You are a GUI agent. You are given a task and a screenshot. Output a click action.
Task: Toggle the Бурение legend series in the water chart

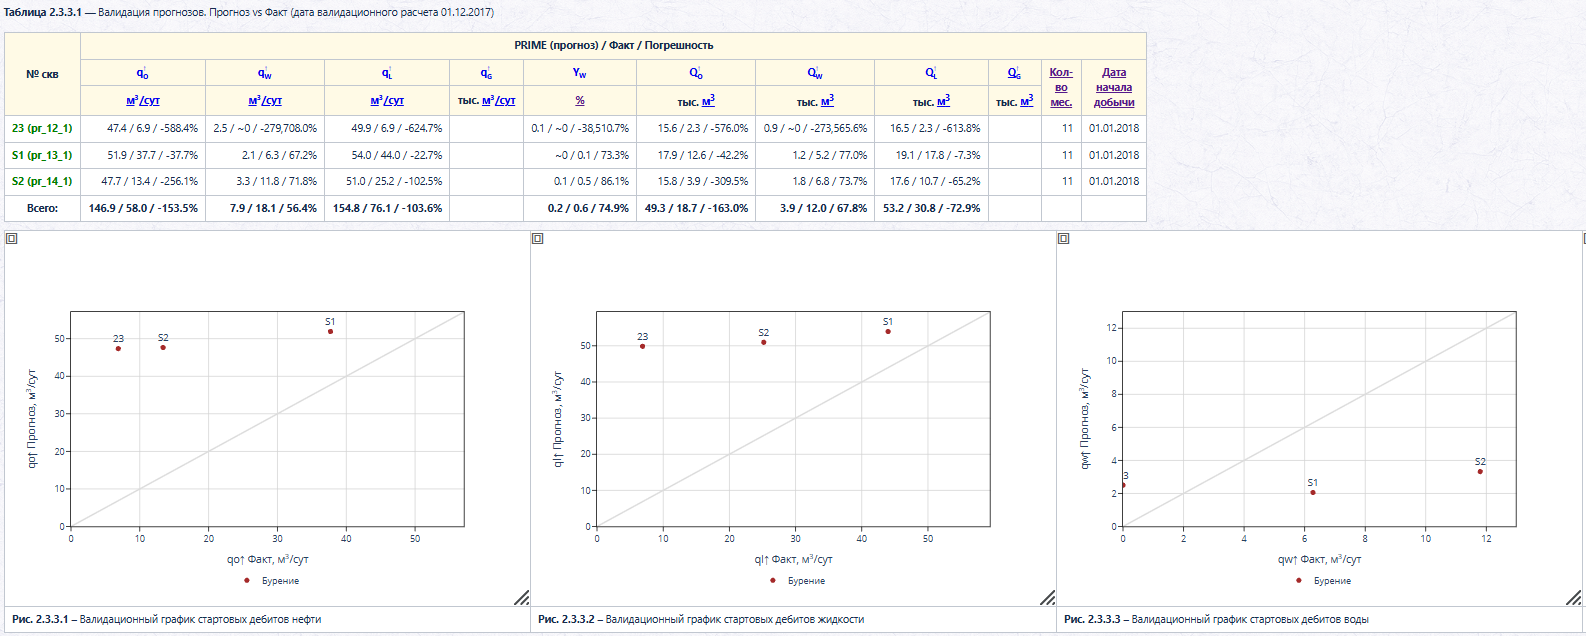pyautogui.click(x=1324, y=581)
